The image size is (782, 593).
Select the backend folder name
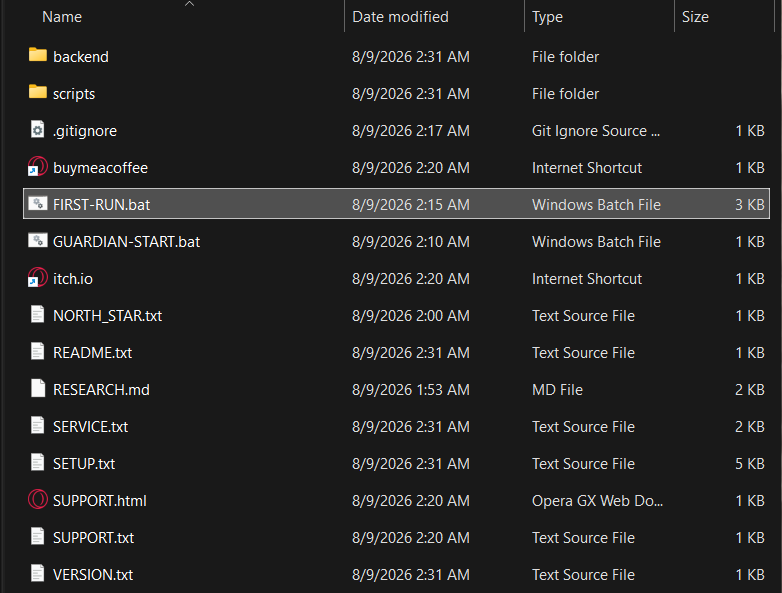coord(81,57)
